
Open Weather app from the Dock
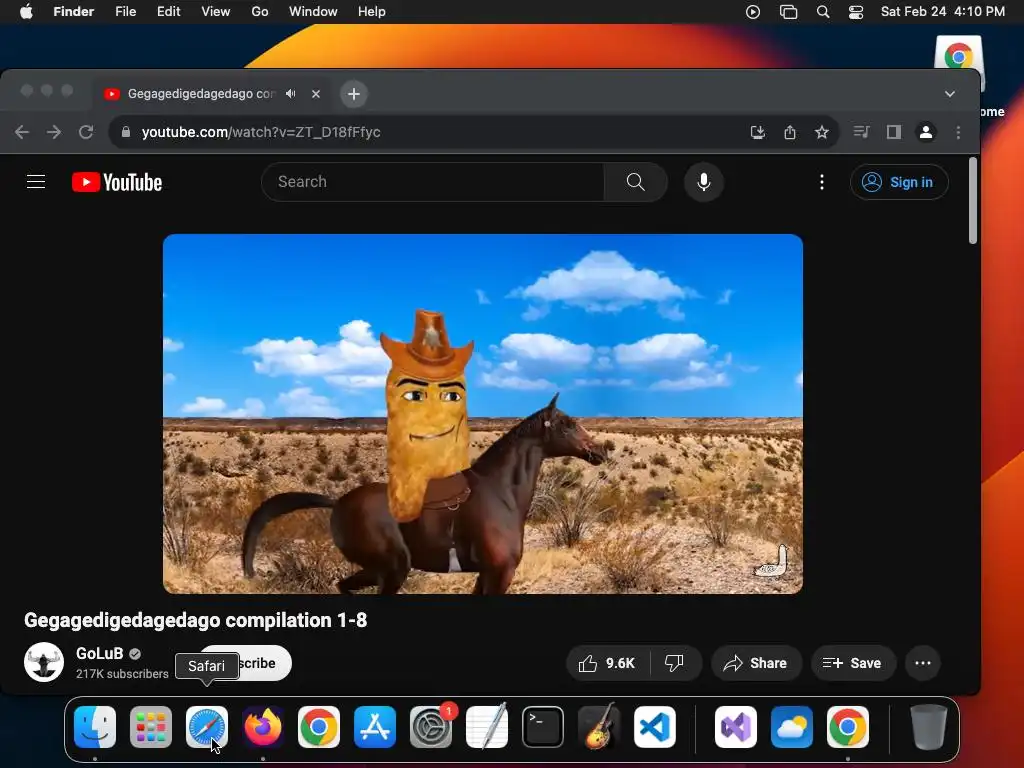pos(792,727)
